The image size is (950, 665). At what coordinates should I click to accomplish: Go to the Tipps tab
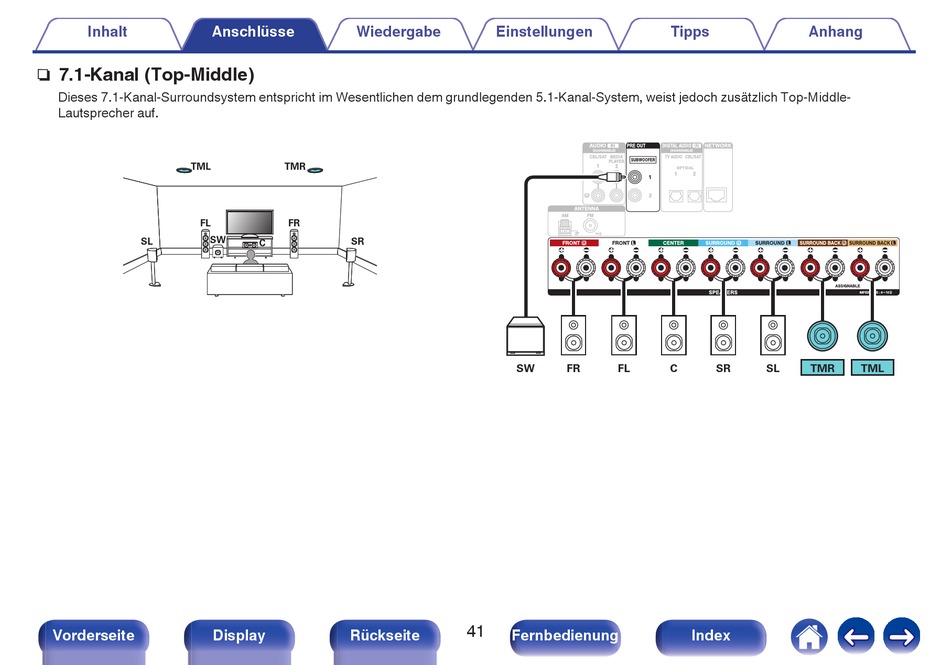coord(689,33)
